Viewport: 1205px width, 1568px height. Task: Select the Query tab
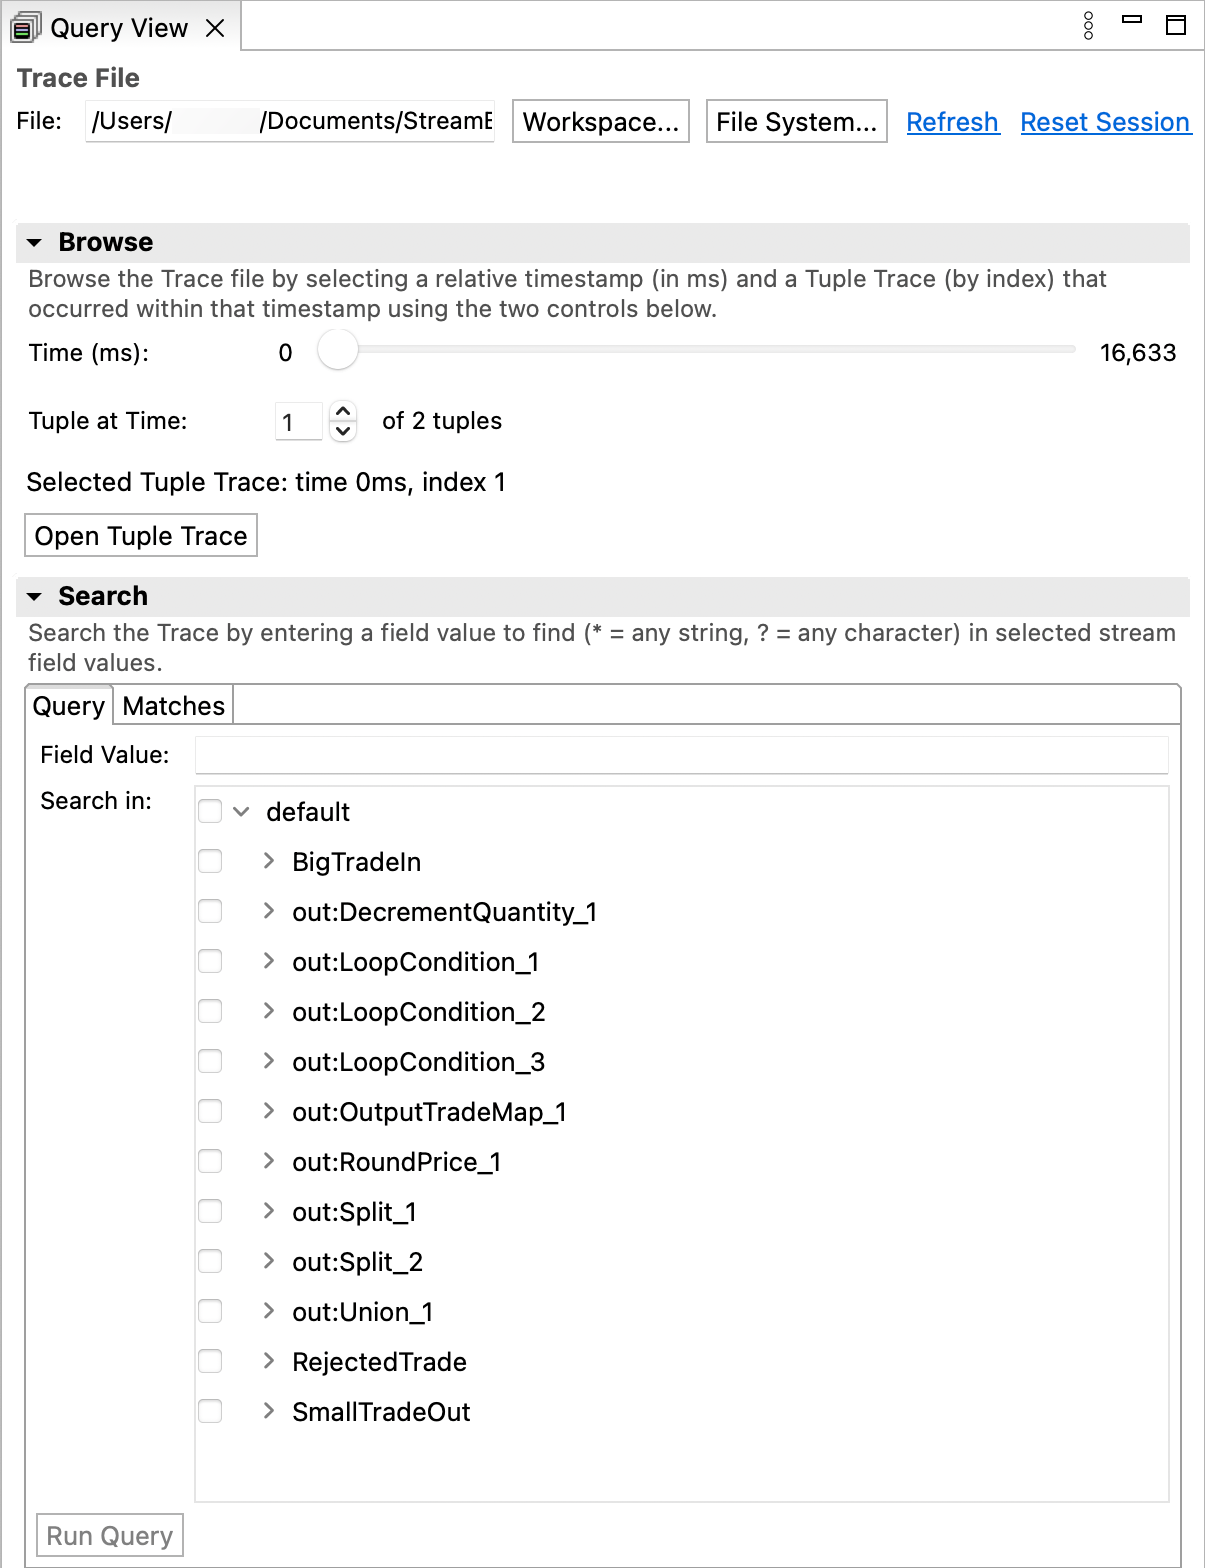[x=68, y=706]
